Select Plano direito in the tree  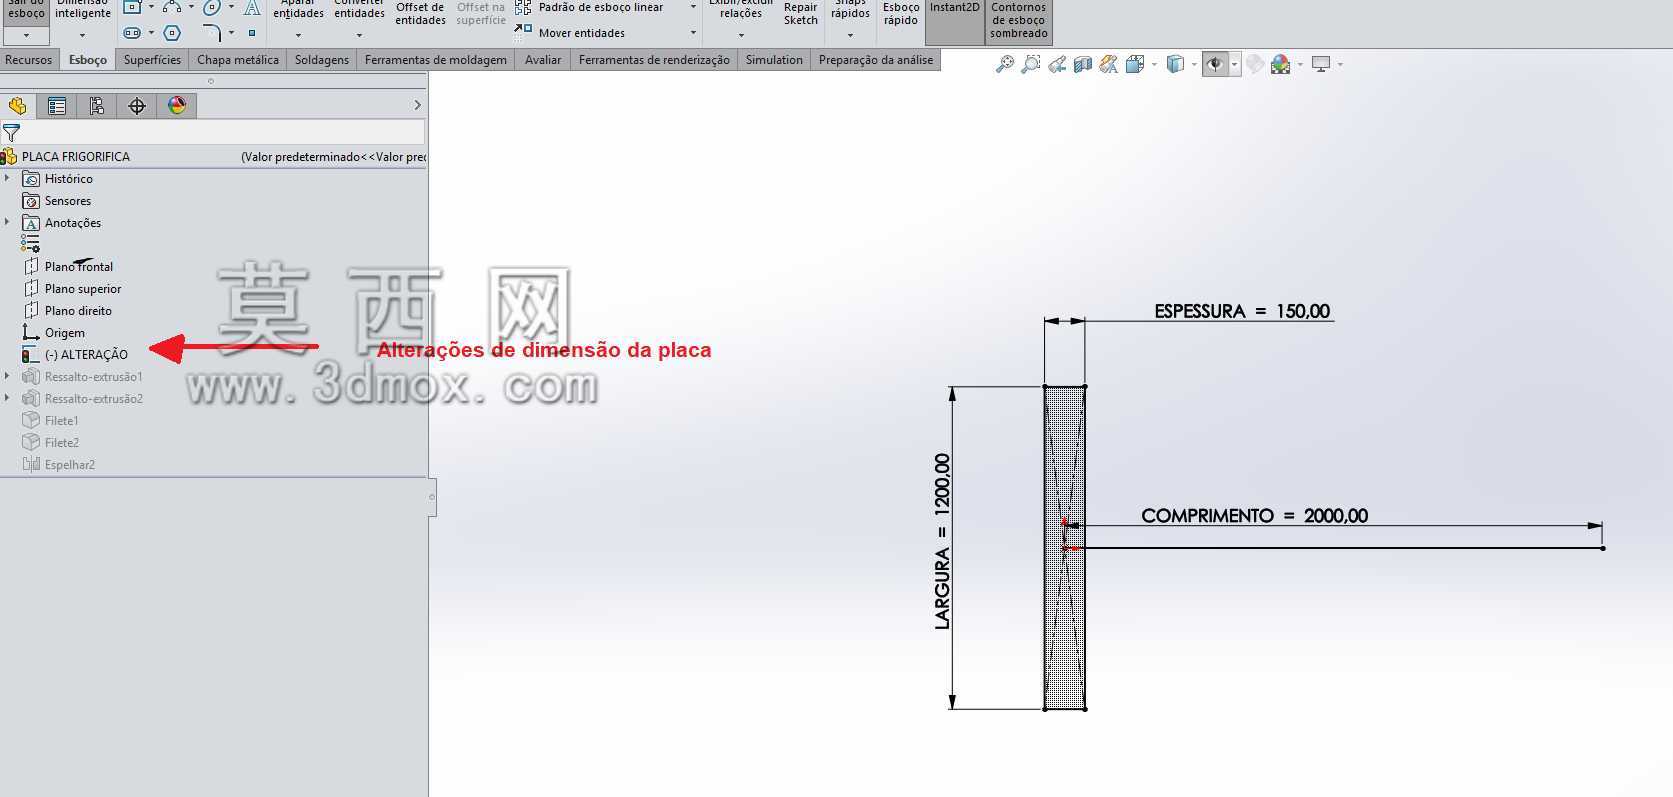(x=67, y=310)
